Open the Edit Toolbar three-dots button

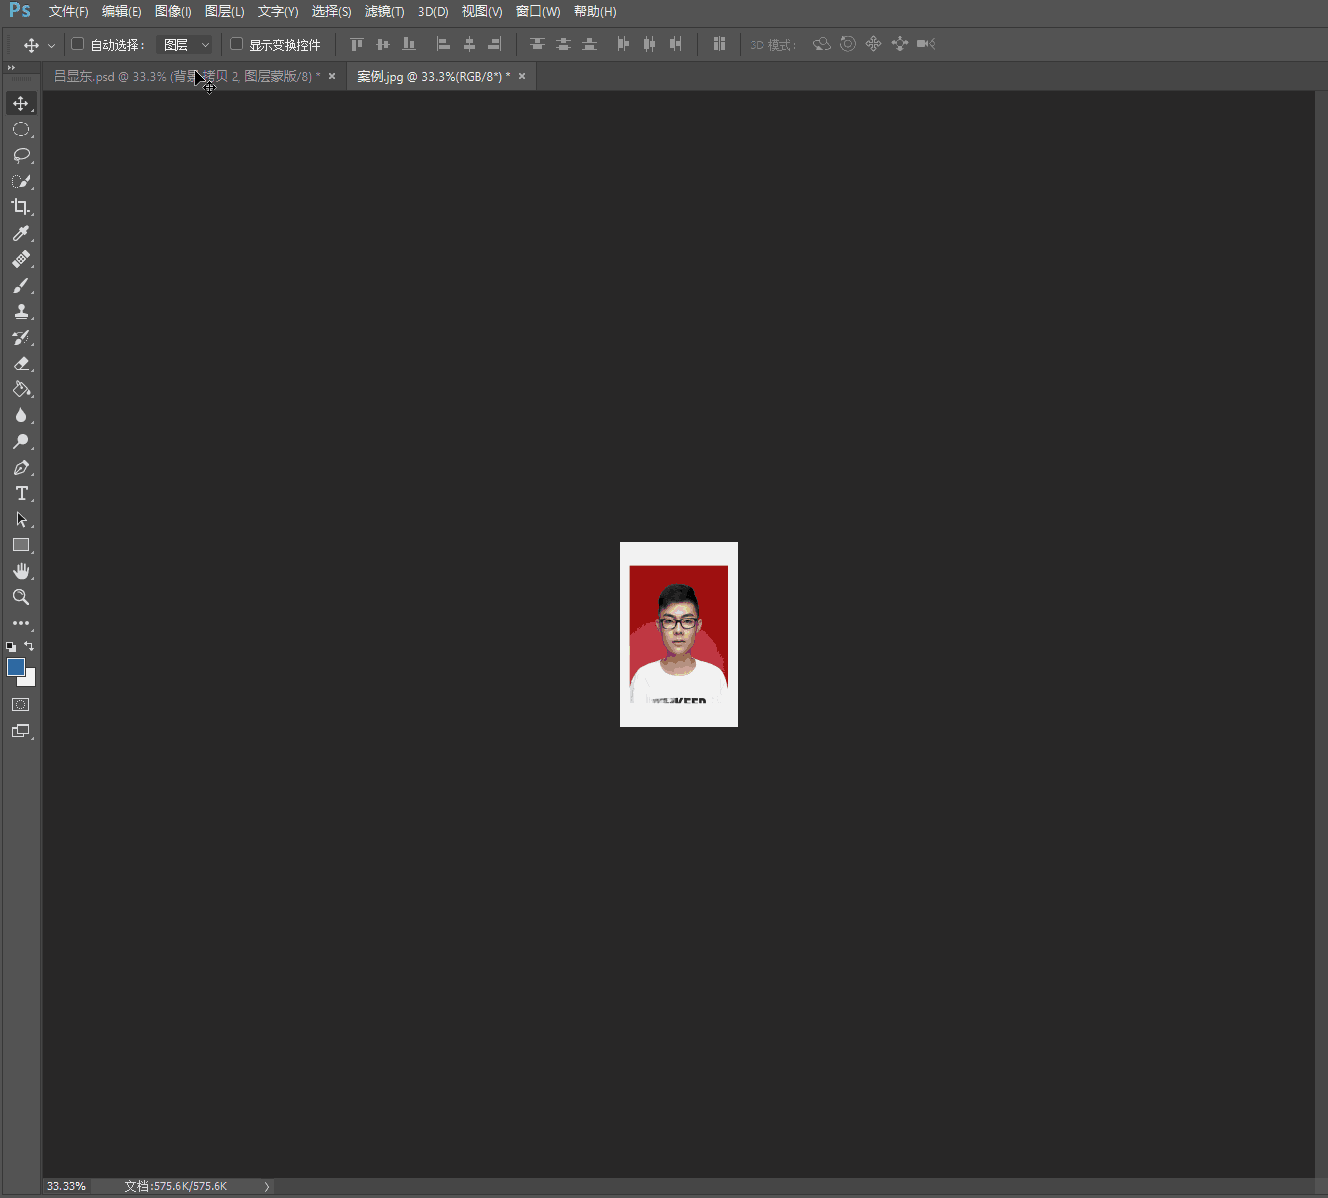click(21, 623)
